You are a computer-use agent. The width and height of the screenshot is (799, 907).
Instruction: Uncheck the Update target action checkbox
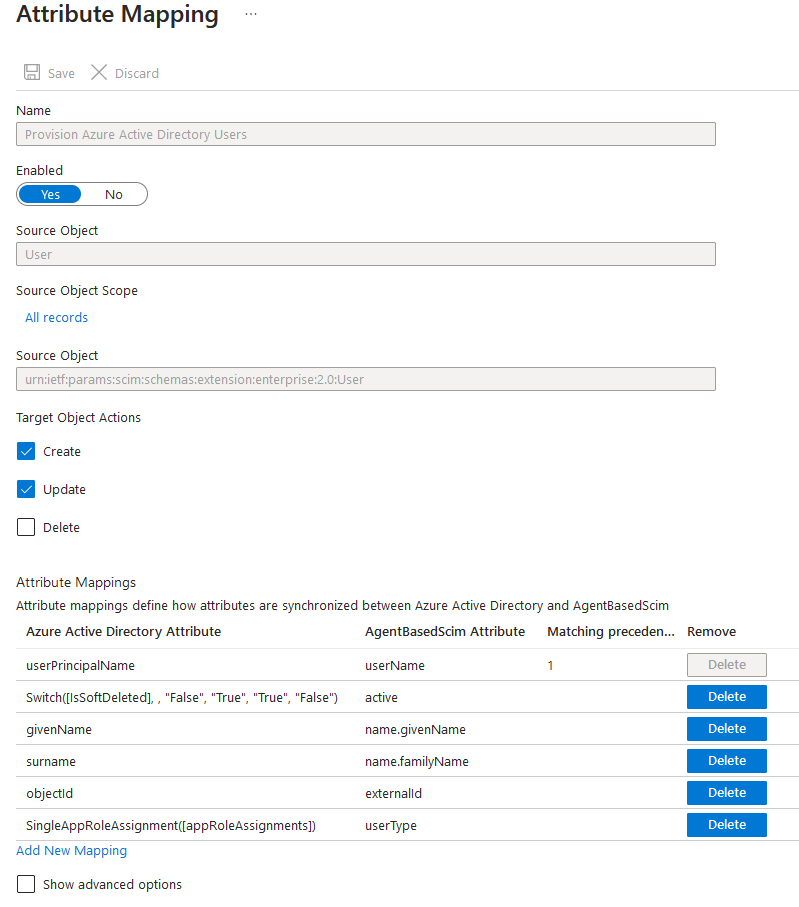(x=26, y=489)
